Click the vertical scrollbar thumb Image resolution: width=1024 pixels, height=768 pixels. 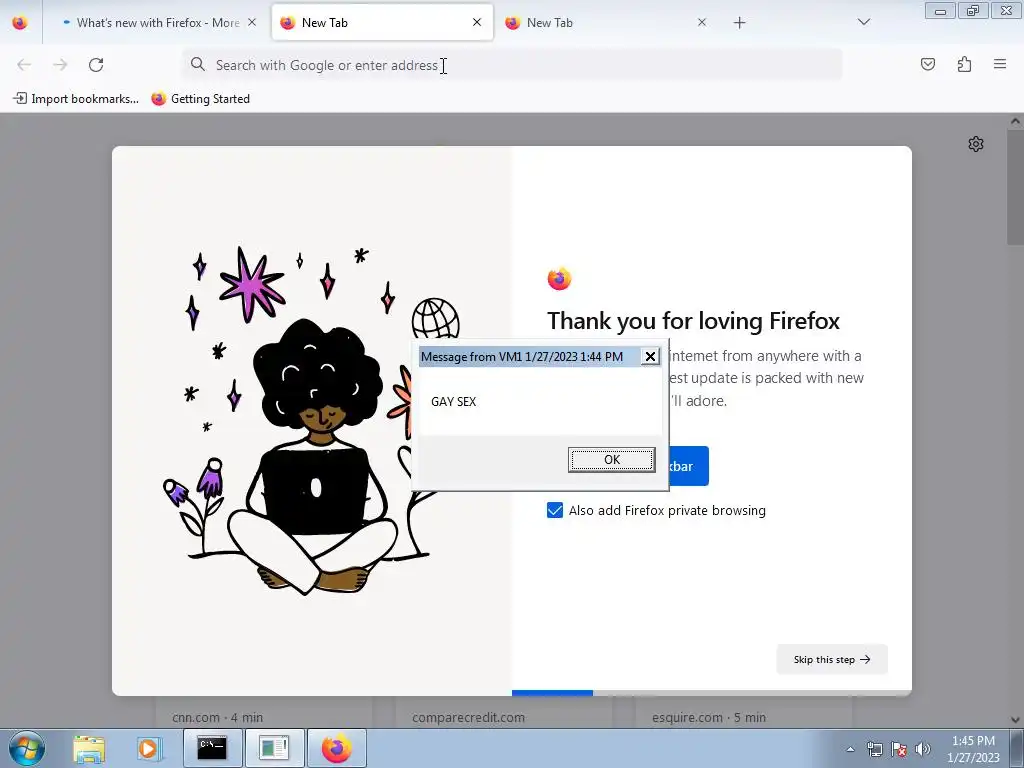(1016, 187)
